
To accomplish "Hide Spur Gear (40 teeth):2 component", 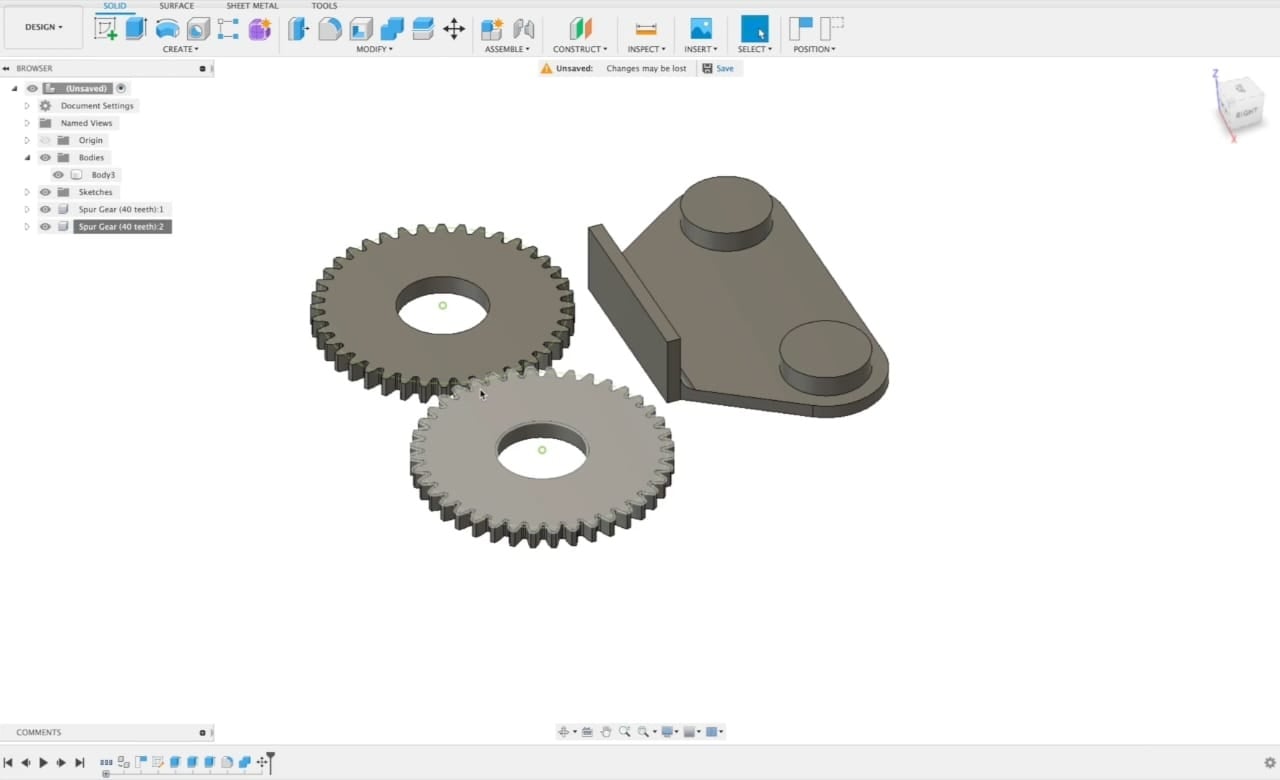I will (x=45, y=227).
